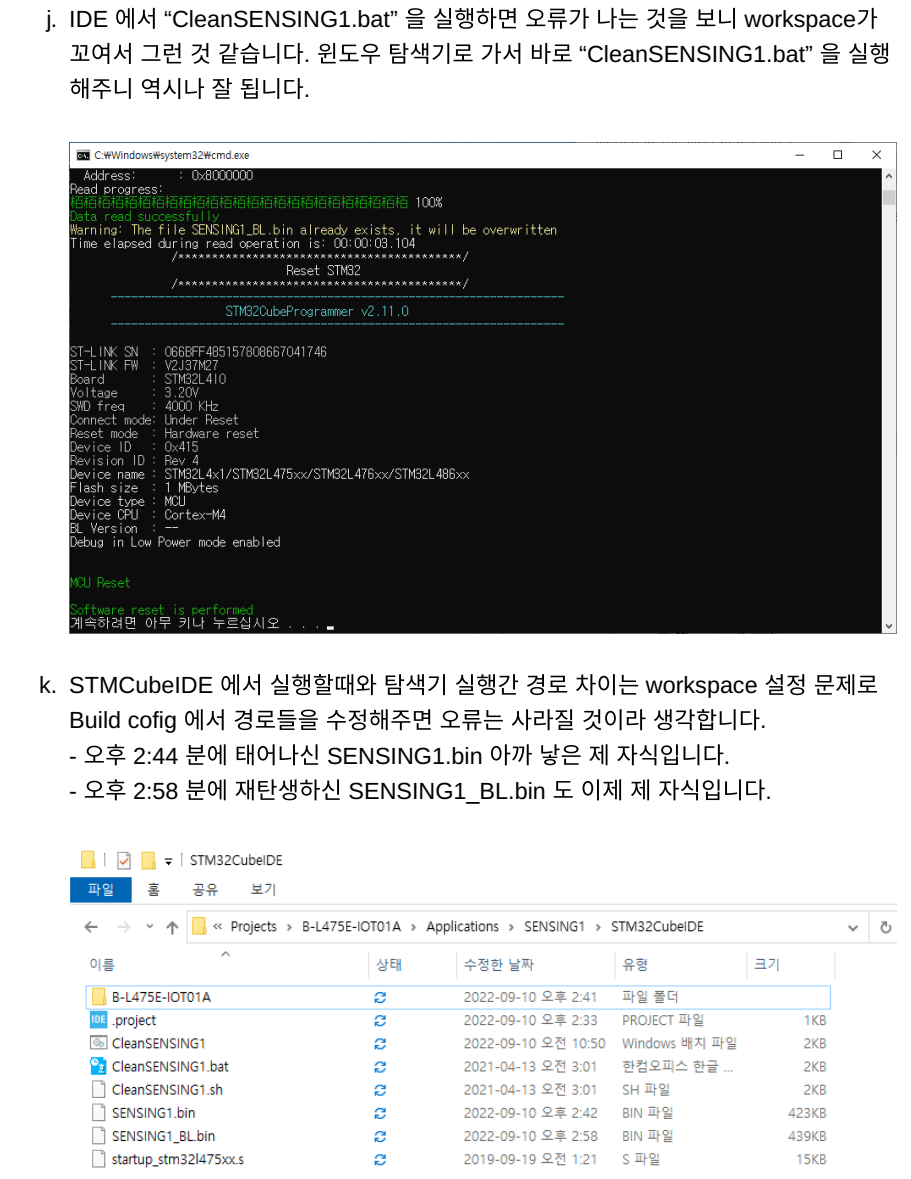
Task: Click the refresh icon beside address bar
Action: pyautogui.click(x=885, y=927)
